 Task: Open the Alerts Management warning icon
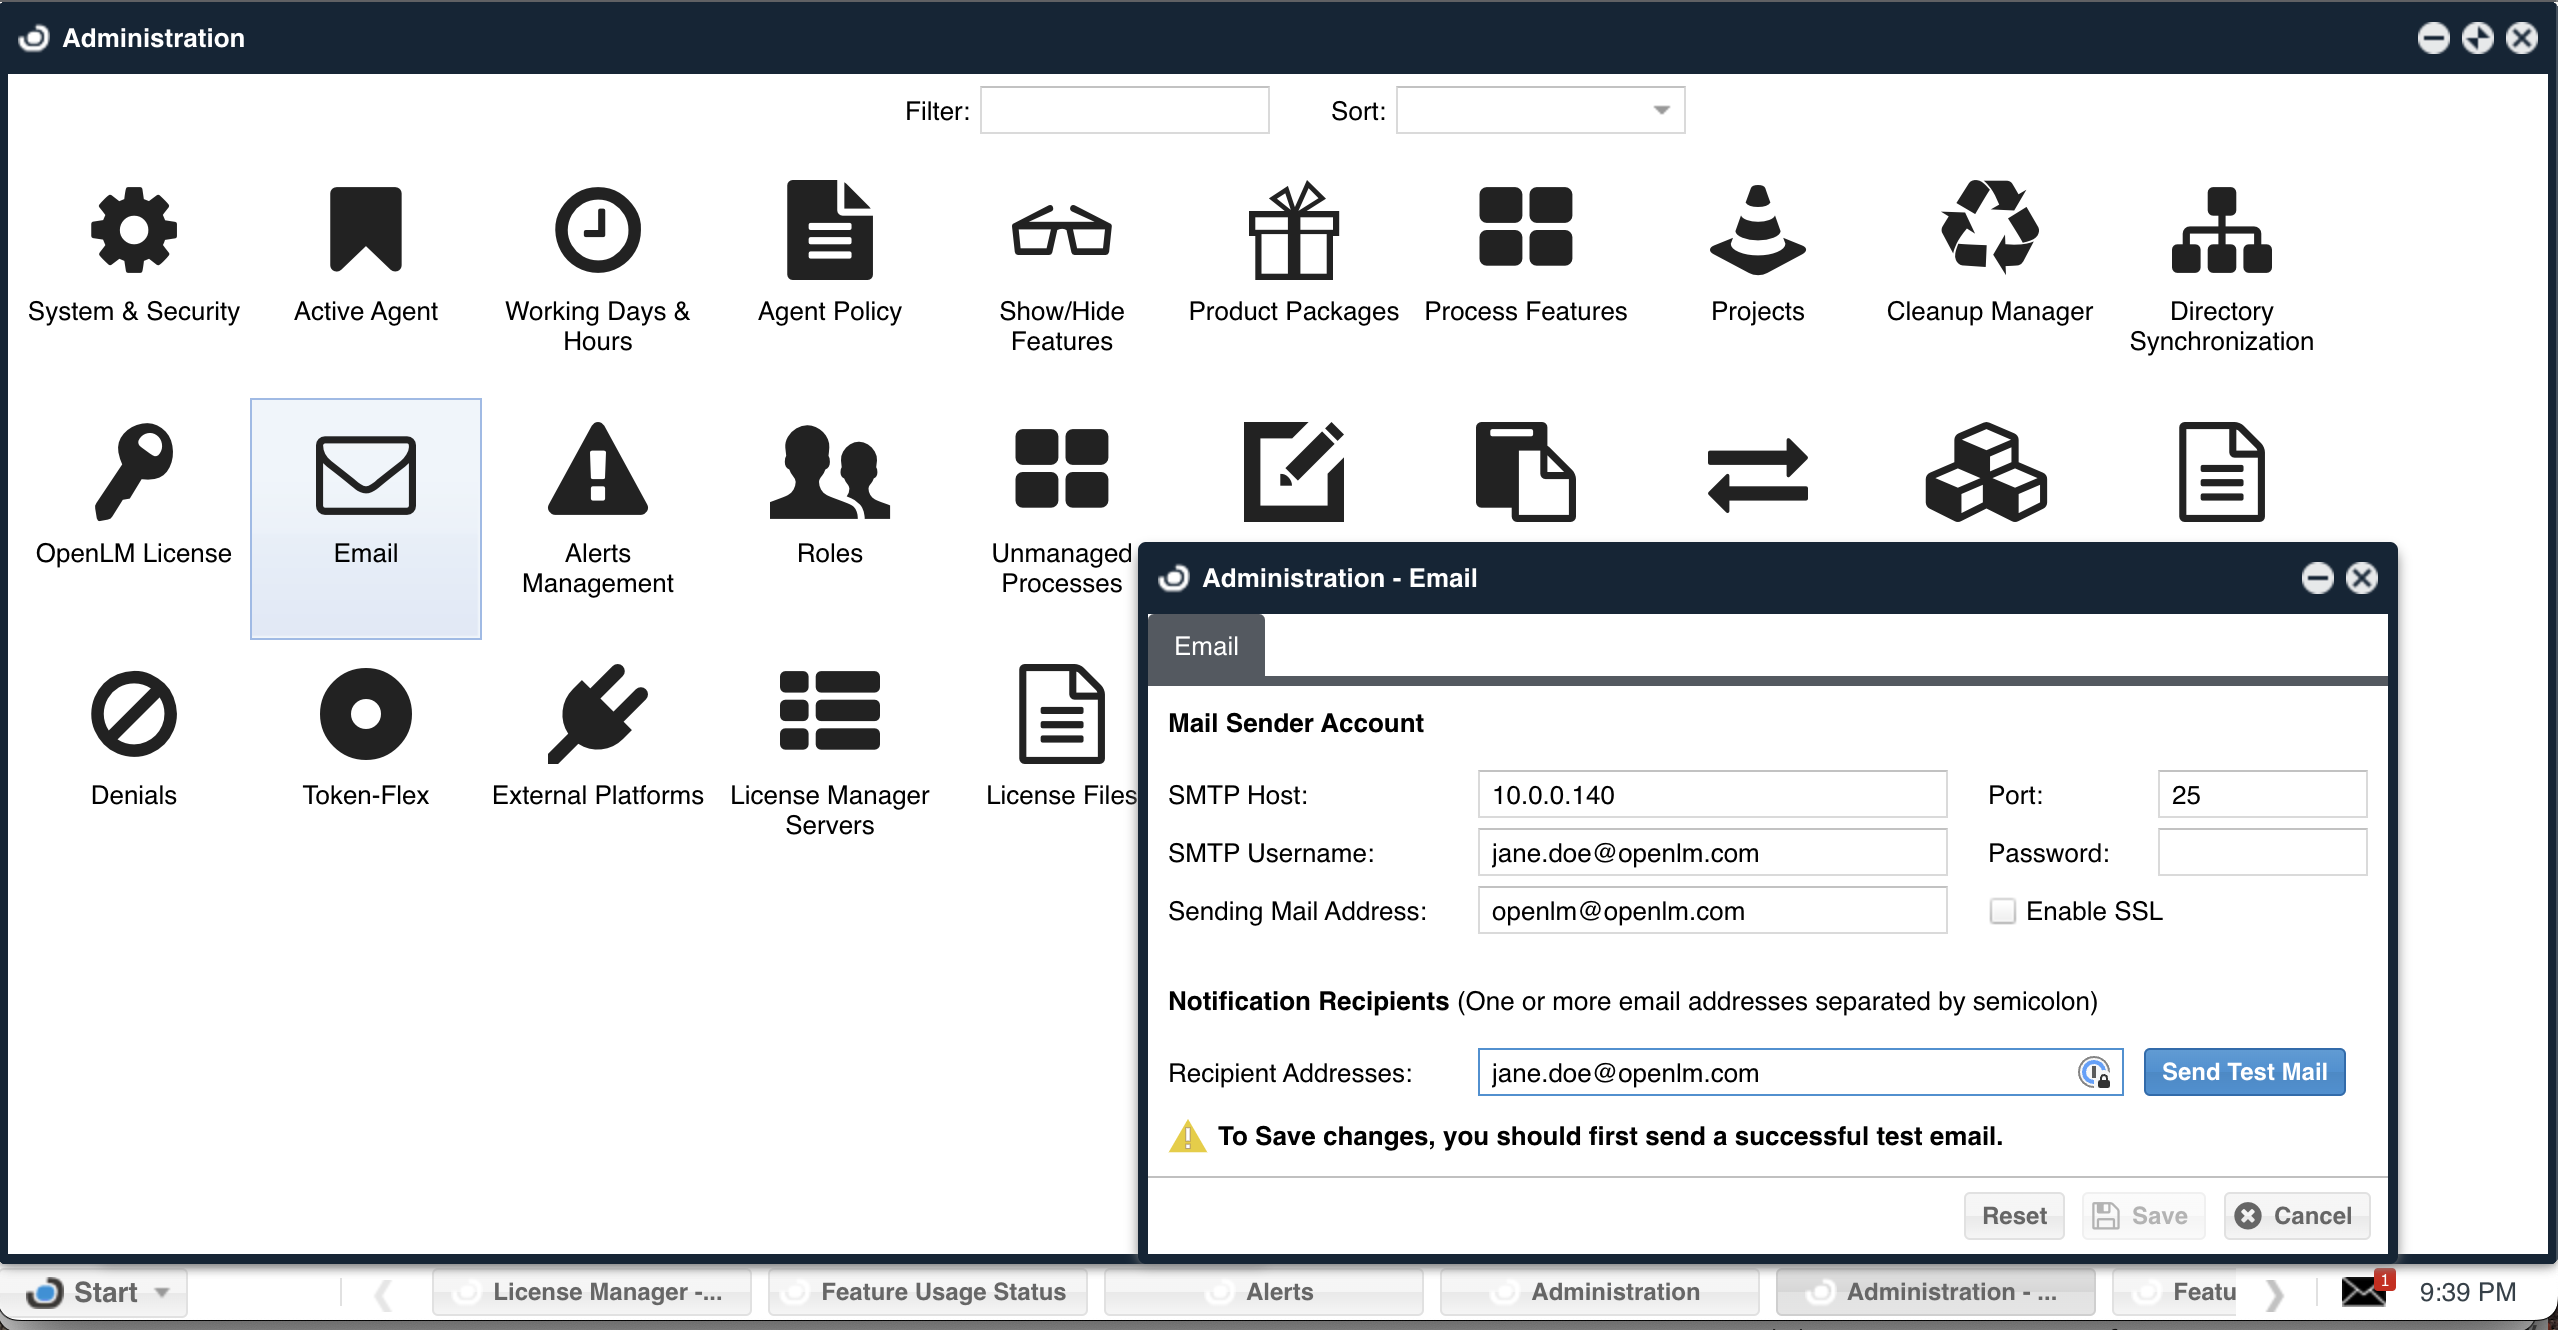(597, 470)
